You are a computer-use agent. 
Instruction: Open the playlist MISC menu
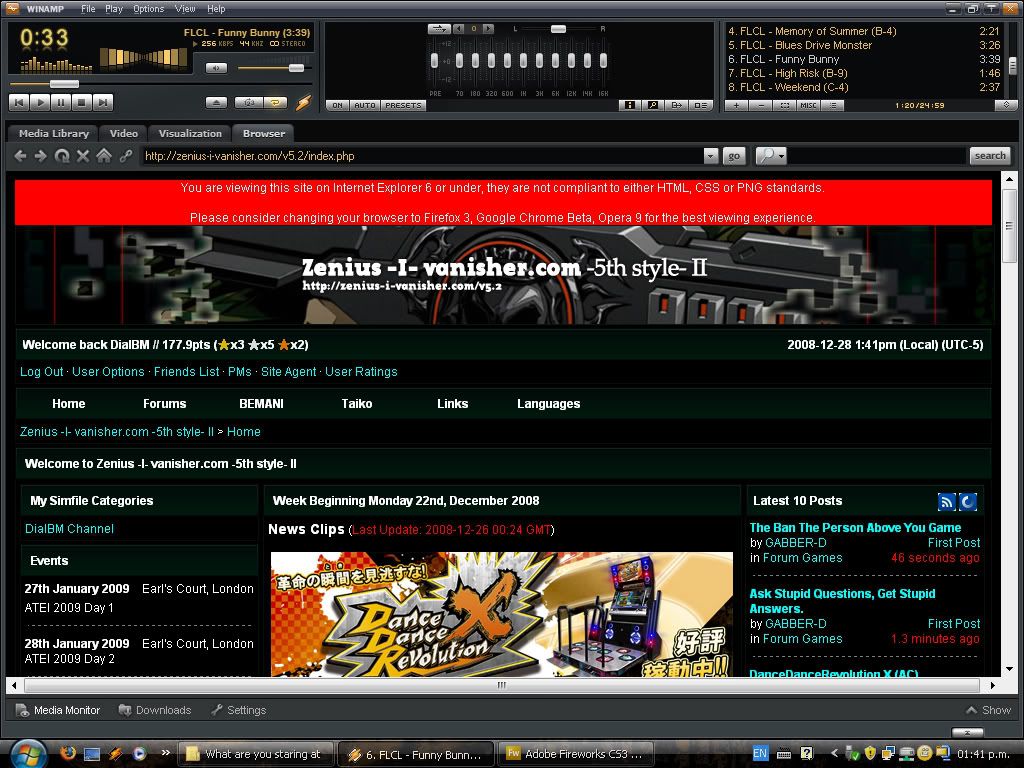tap(808, 105)
